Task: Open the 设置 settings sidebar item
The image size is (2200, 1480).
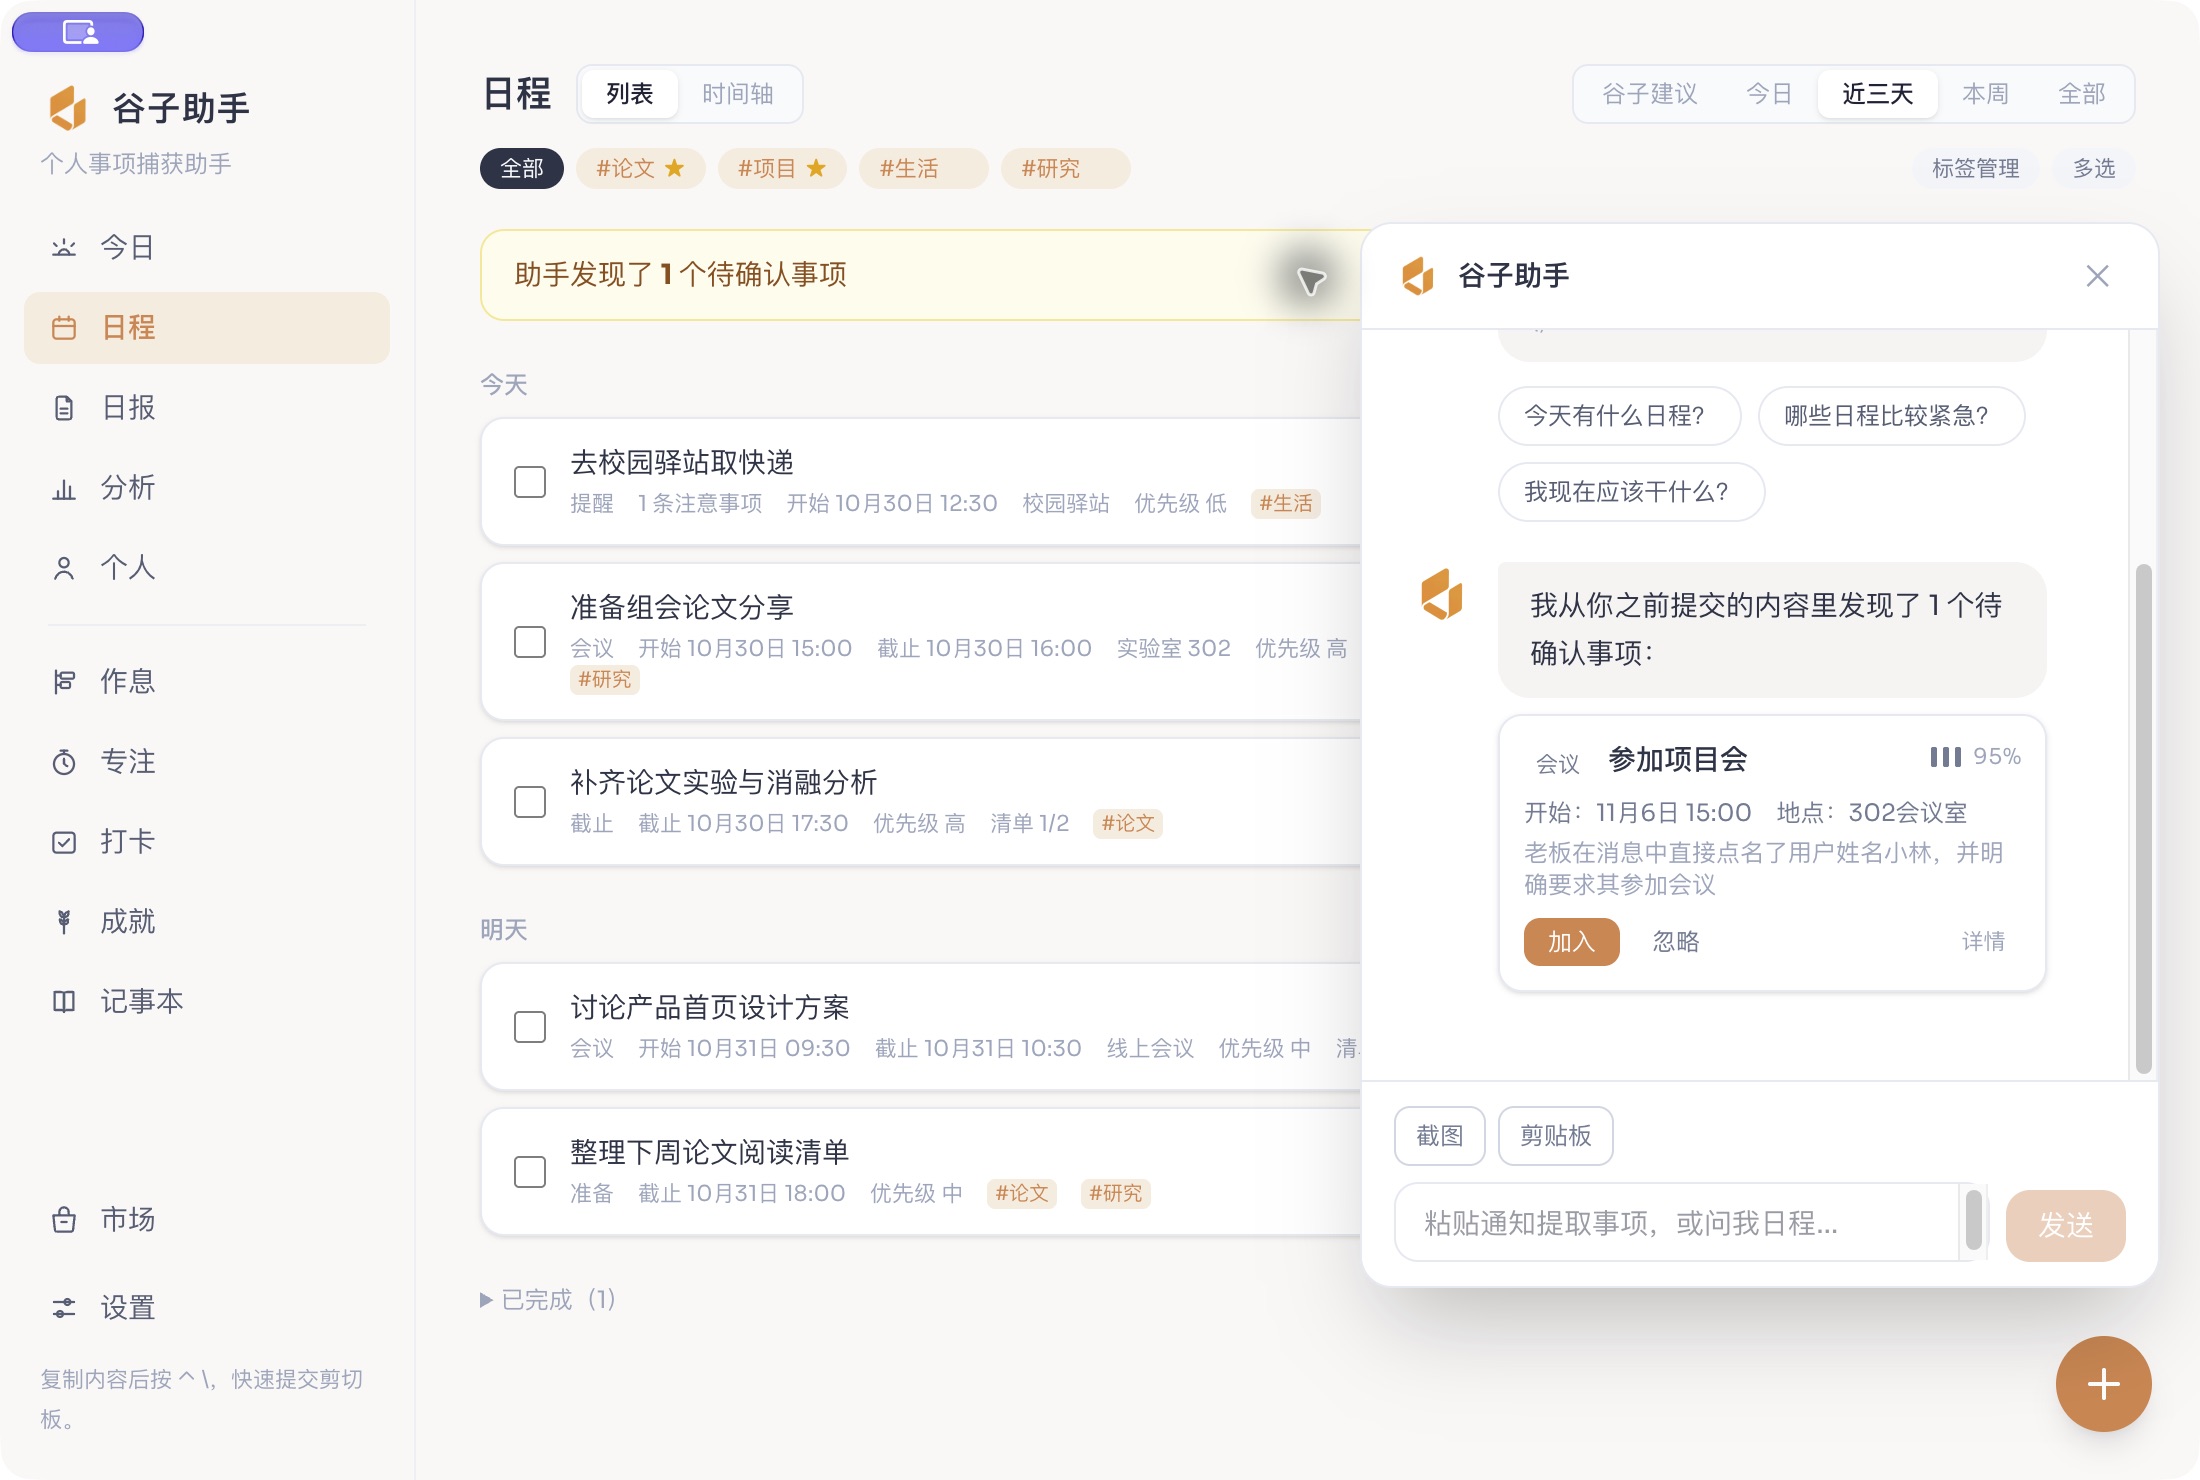Action: 206,1307
